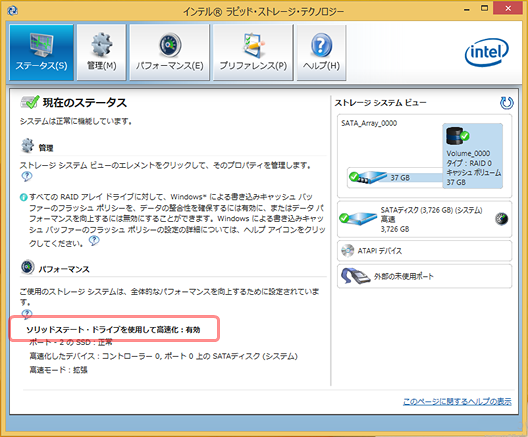
Task: Click the status checkmark icon by 現在のステータス
Action: [30, 102]
